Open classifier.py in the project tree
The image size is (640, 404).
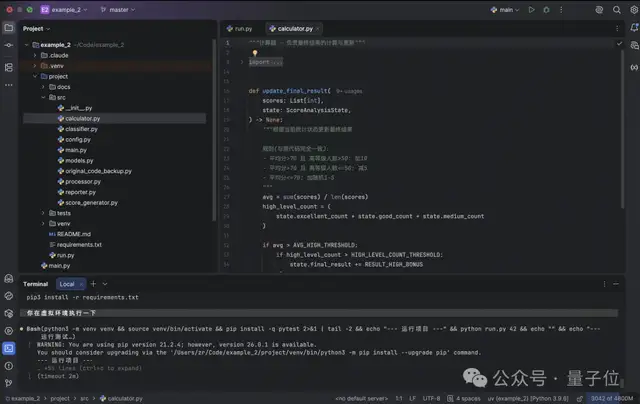[x=80, y=129]
